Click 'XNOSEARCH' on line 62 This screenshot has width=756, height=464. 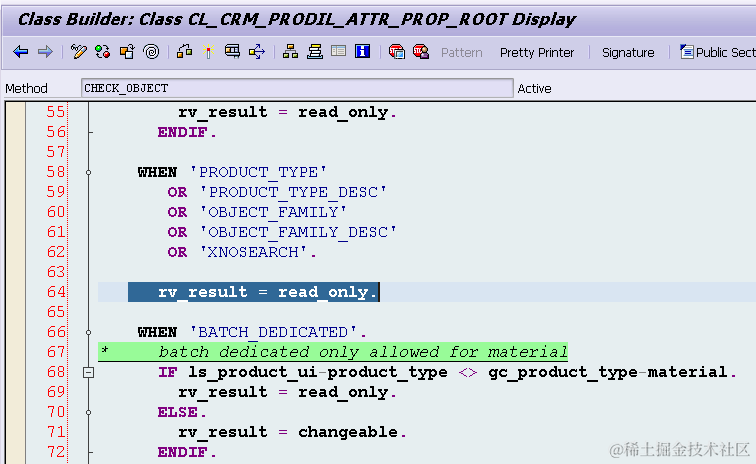(x=253, y=252)
